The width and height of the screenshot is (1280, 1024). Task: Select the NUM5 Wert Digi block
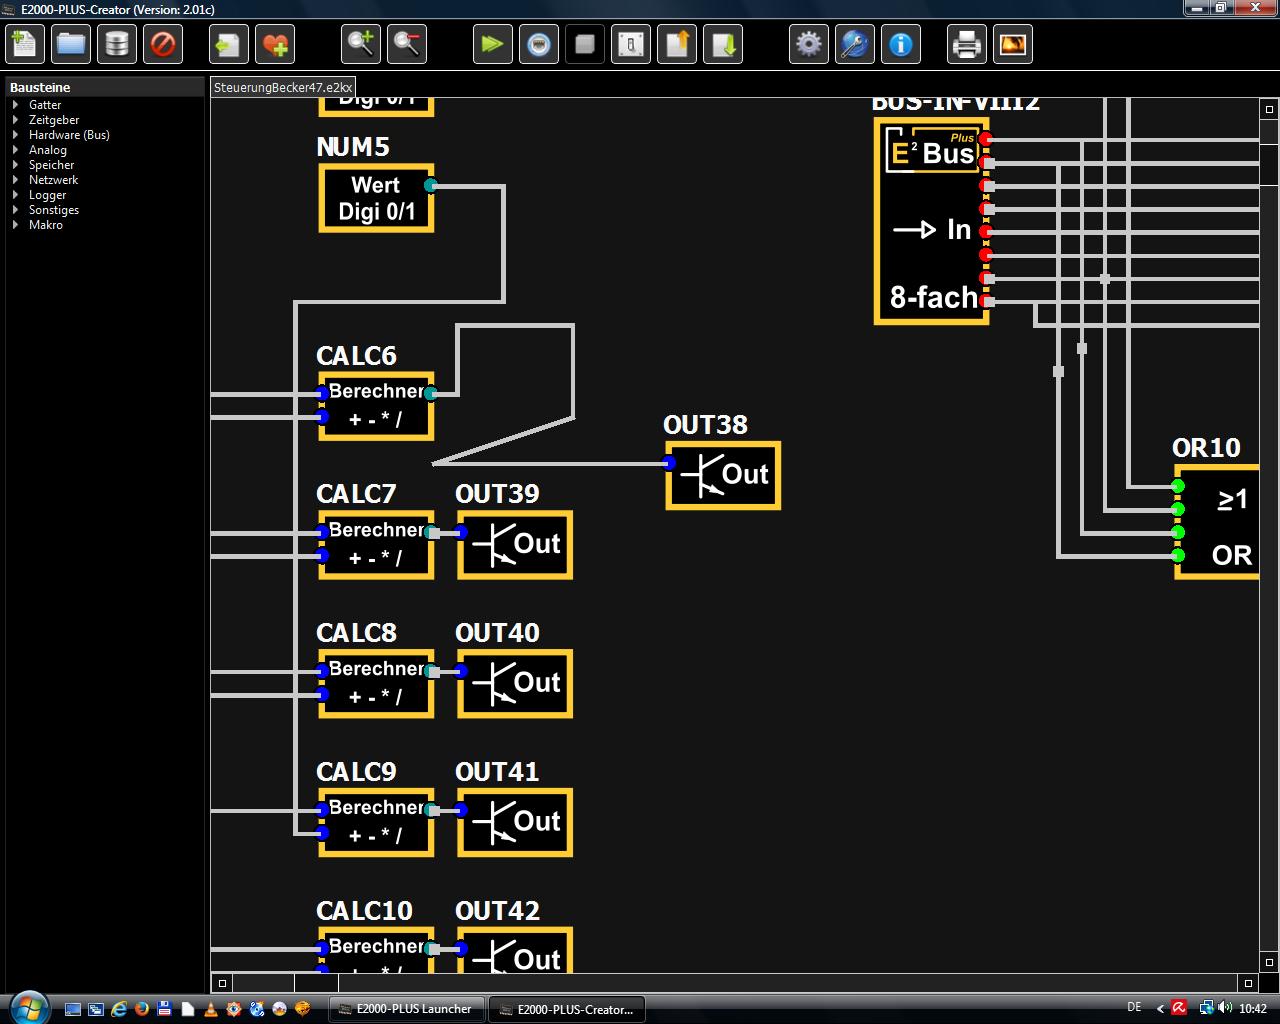click(x=376, y=198)
